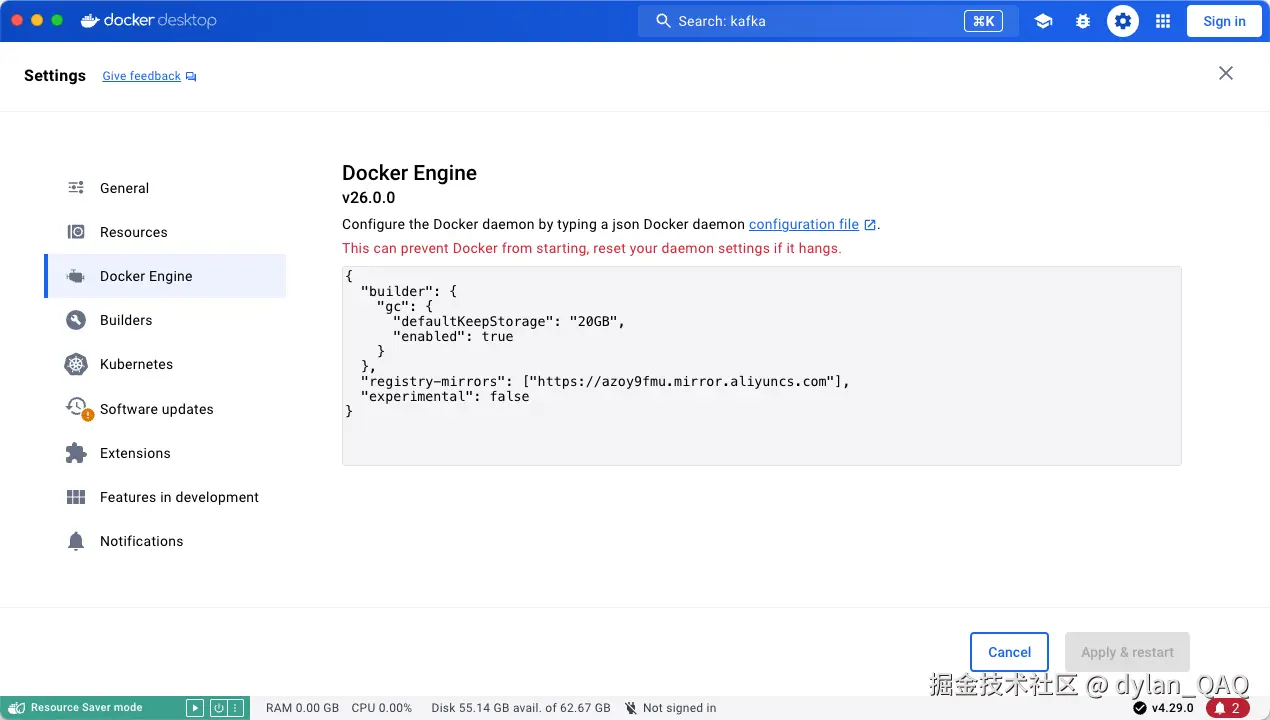Click the Apply & restart button

pos(1127,652)
